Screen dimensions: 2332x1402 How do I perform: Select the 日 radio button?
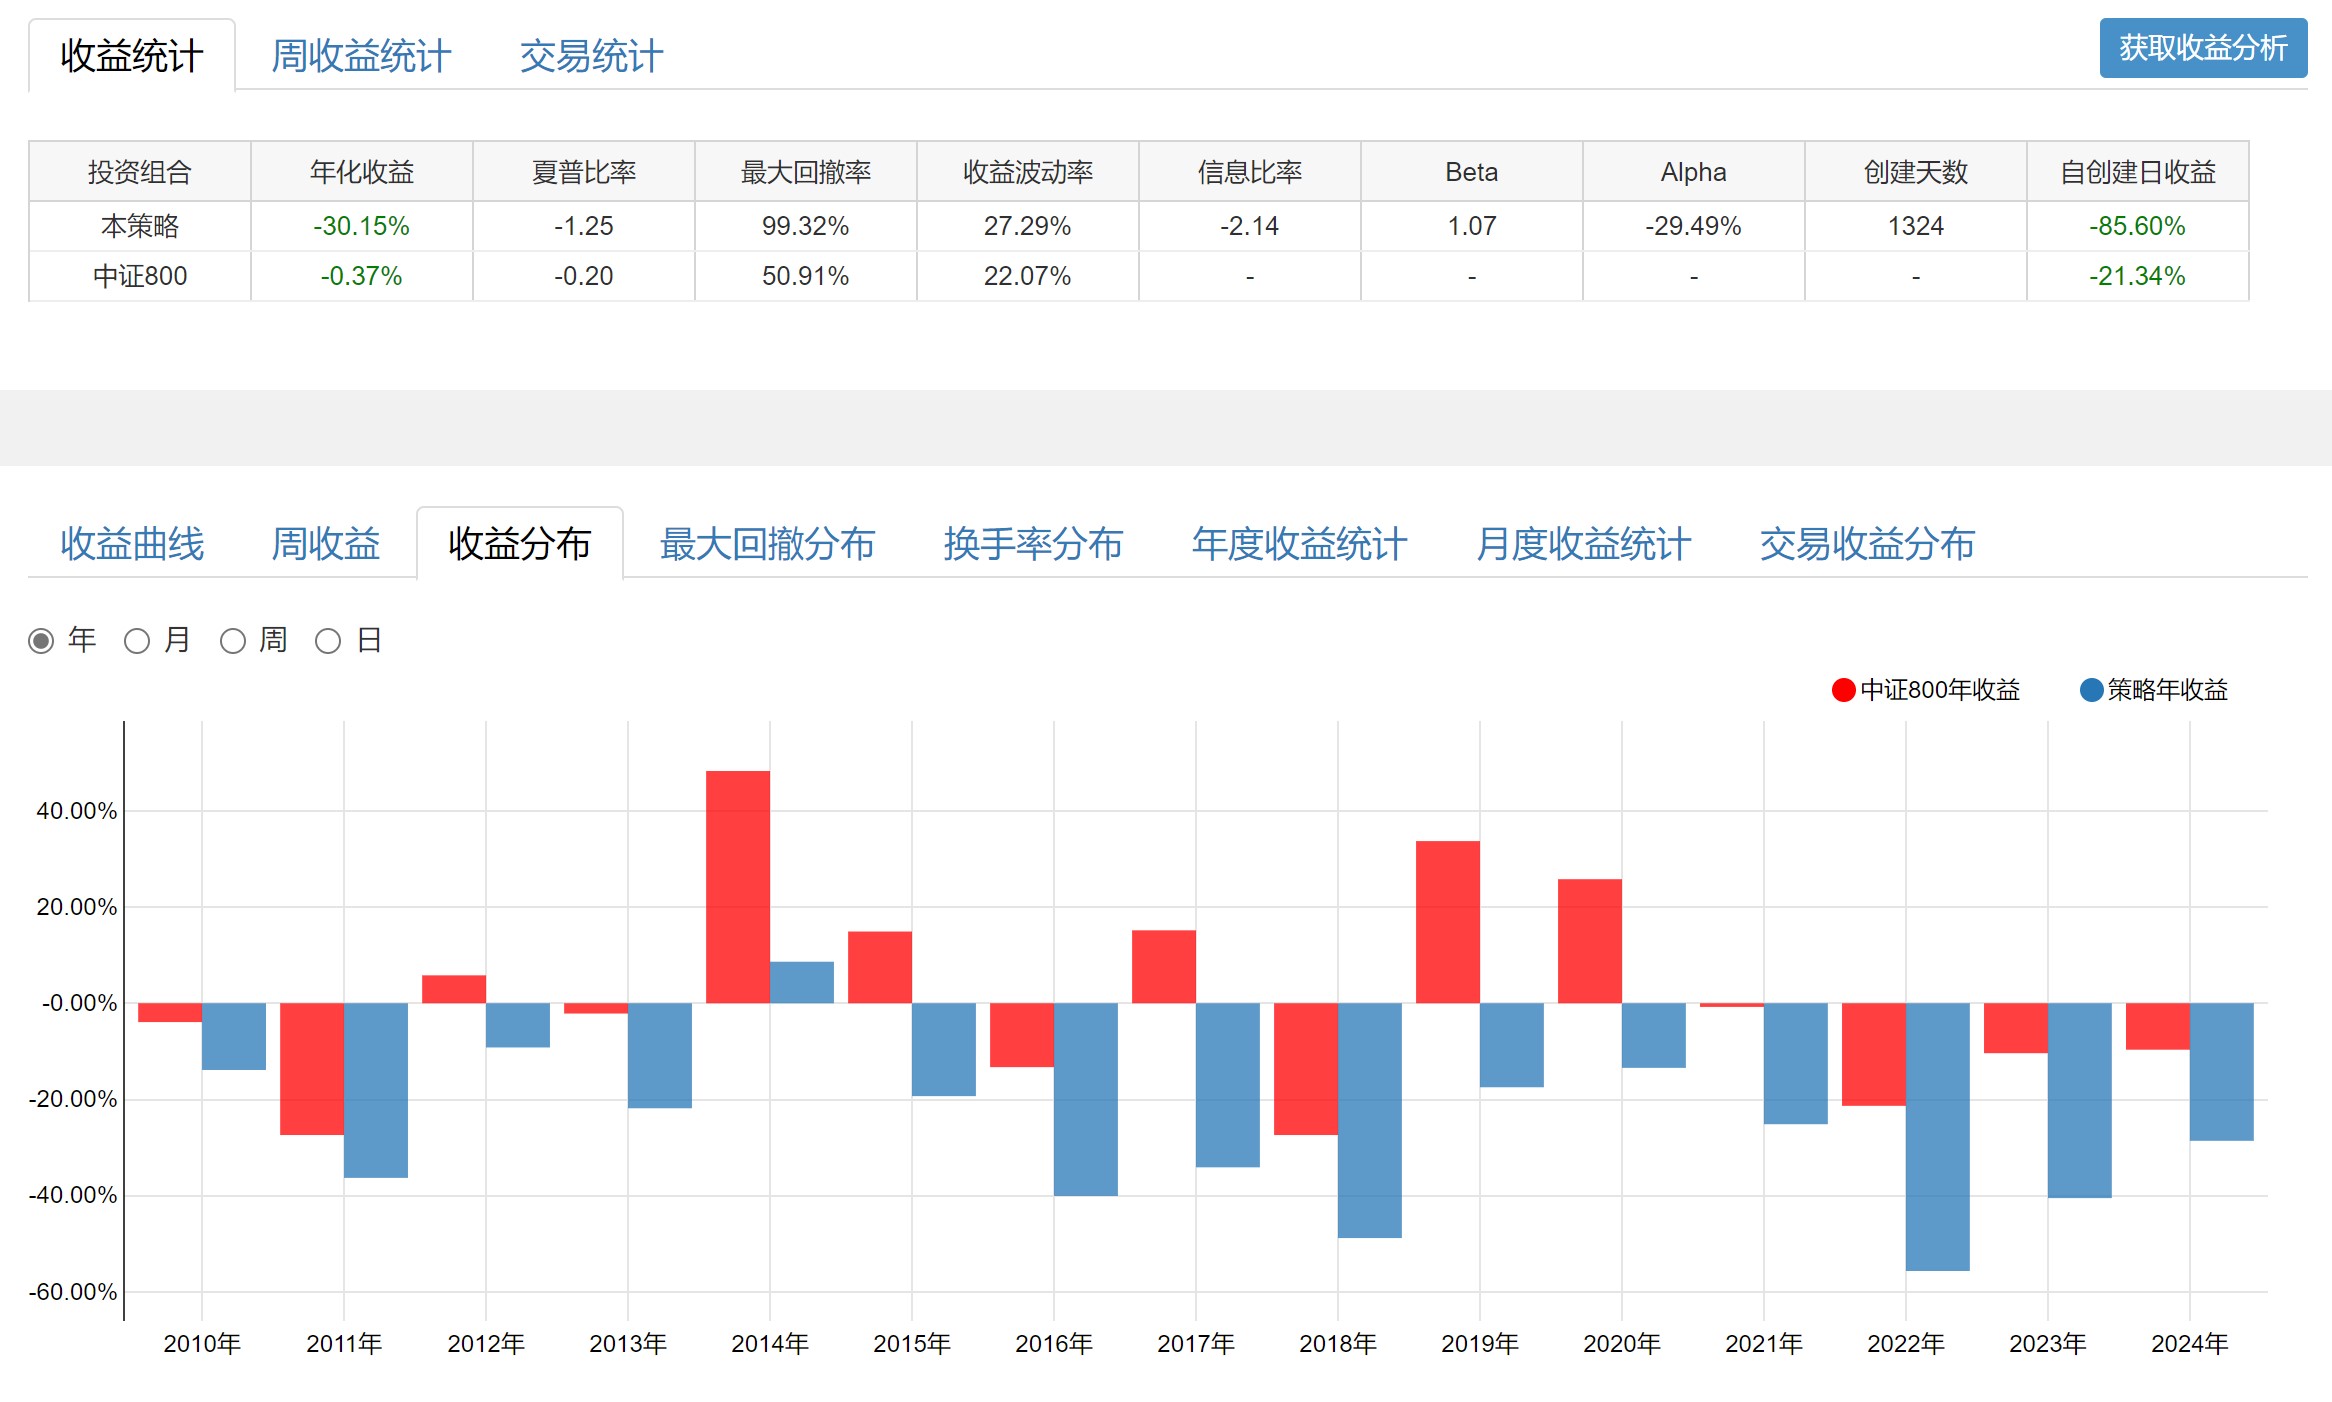pos(328,641)
